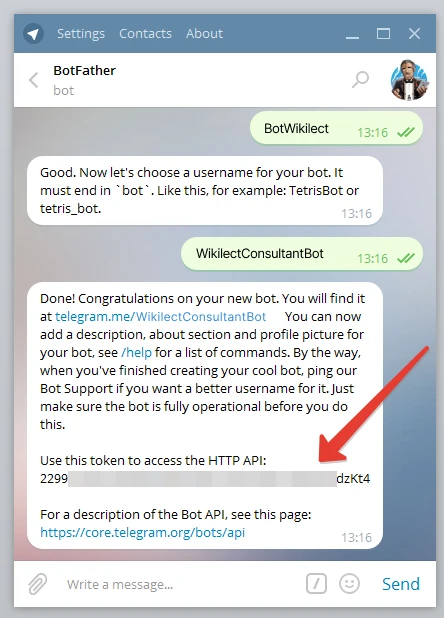Click the WikilectConsultantBot sent message bubble

tap(302, 254)
